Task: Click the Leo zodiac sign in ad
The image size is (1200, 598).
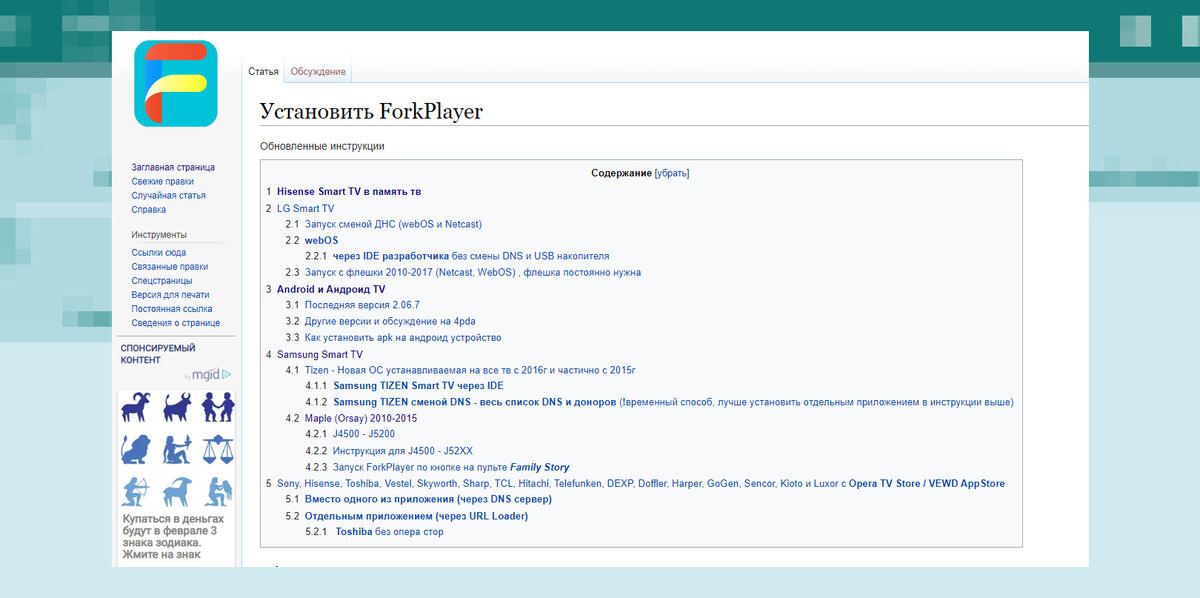Action: point(136,449)
